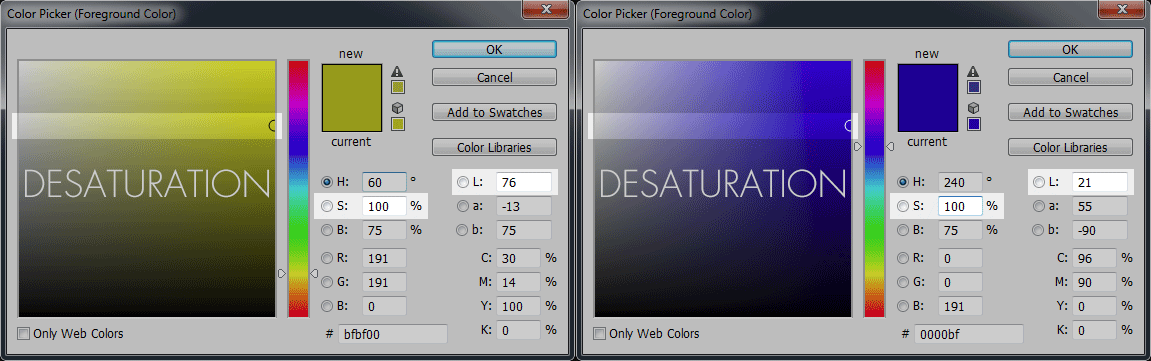Click the b field showing -90

1099,230
